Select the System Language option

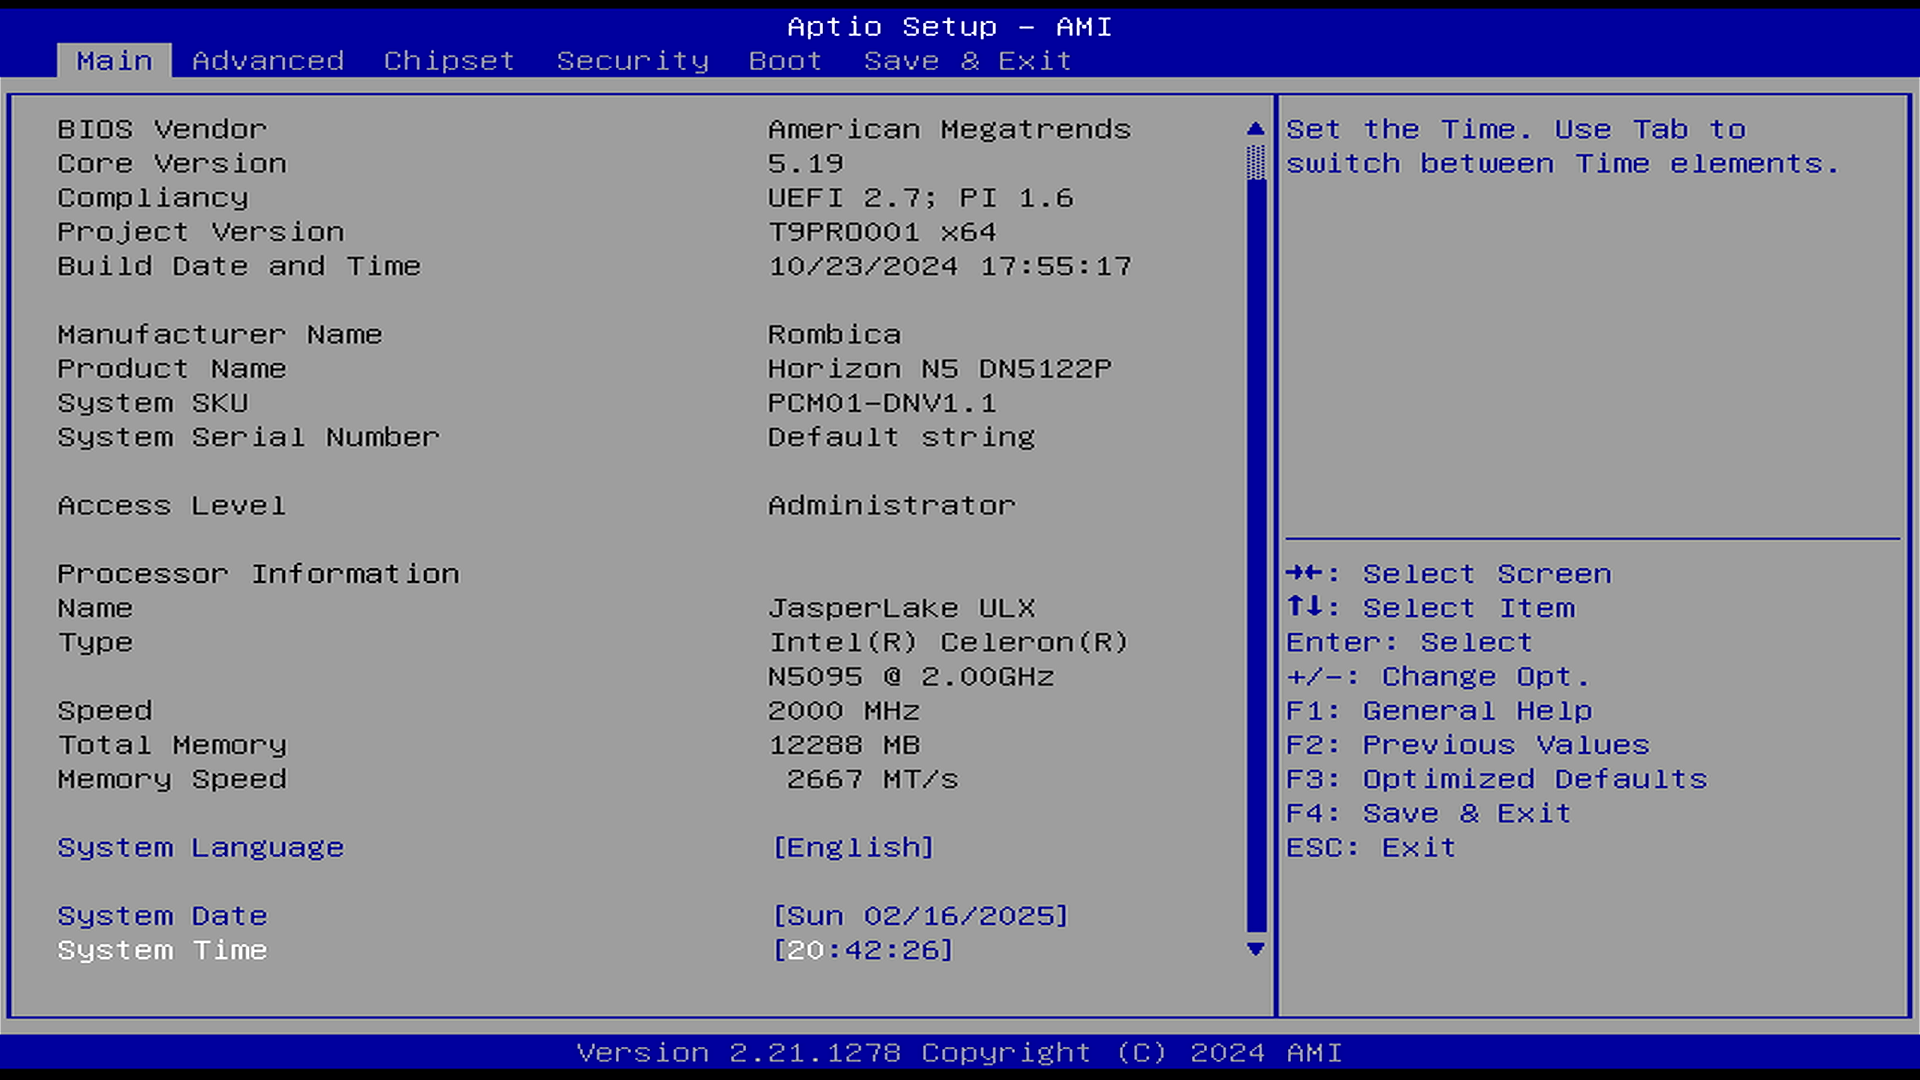200,848
